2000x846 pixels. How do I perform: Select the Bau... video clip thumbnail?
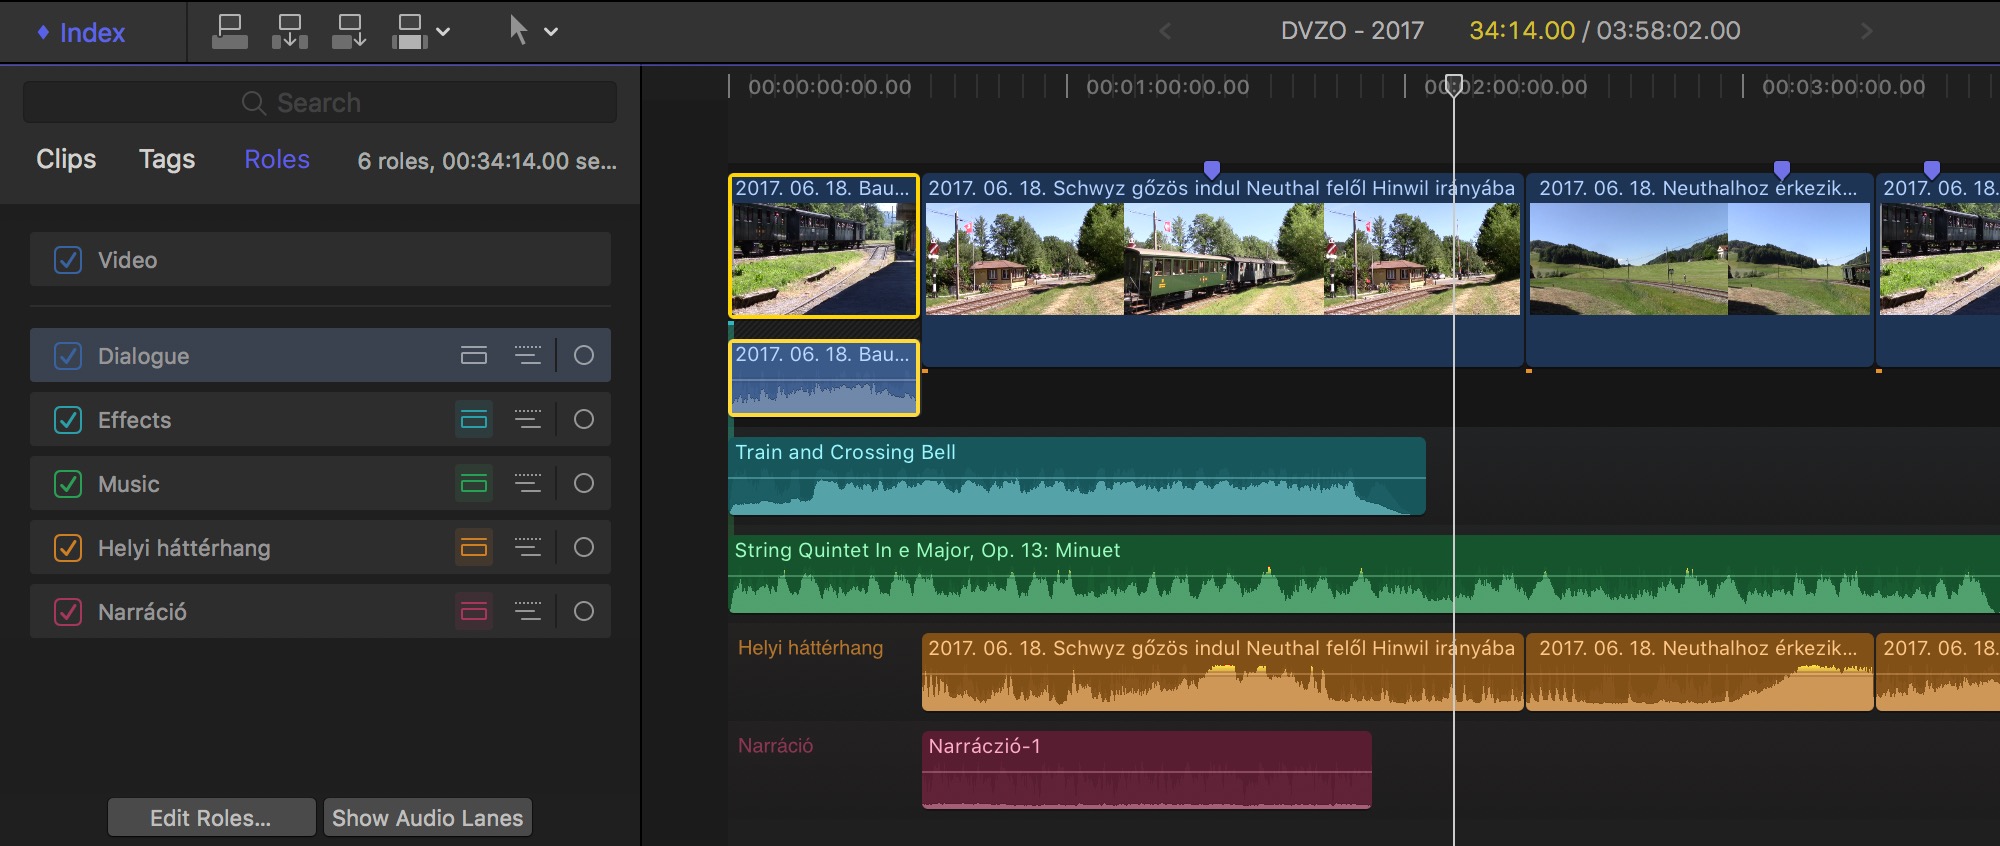(x=824, y=246)
